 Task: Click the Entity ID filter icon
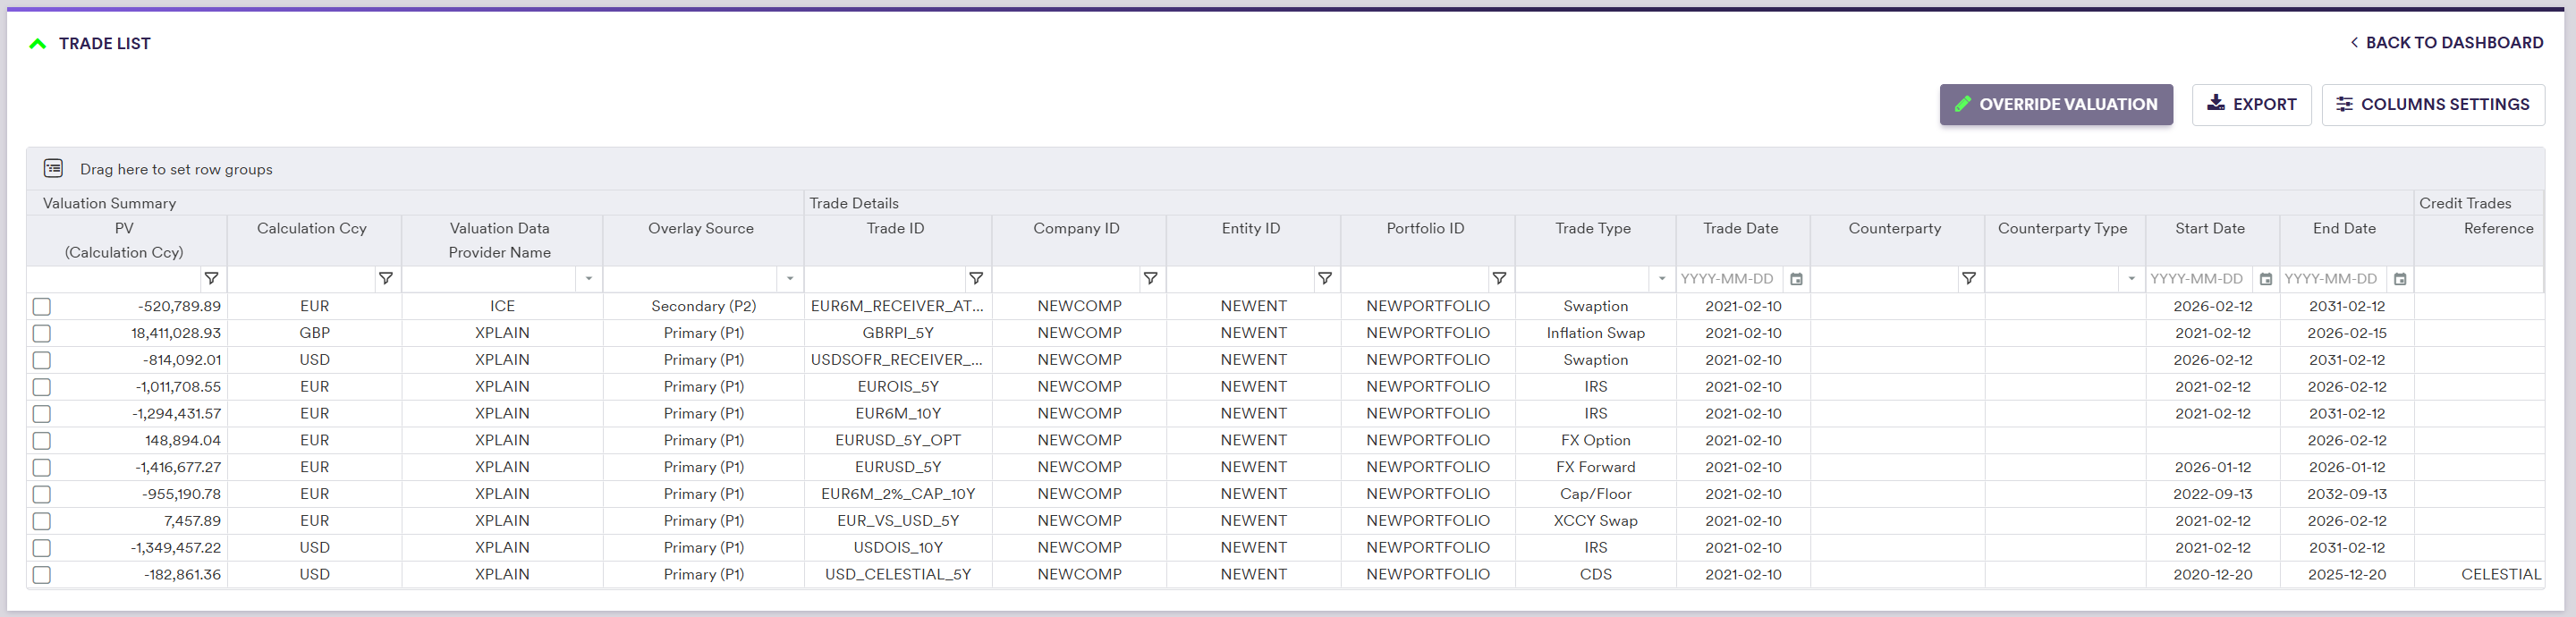1324,279
